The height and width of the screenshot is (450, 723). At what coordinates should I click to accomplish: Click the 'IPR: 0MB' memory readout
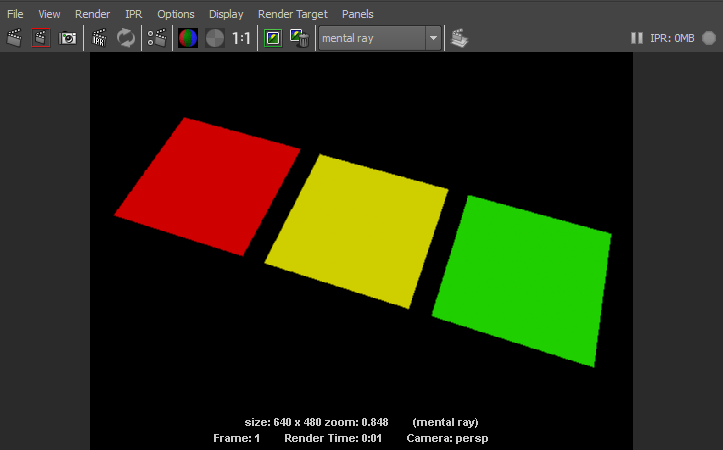pyautogui.click(x=672, y=38)
